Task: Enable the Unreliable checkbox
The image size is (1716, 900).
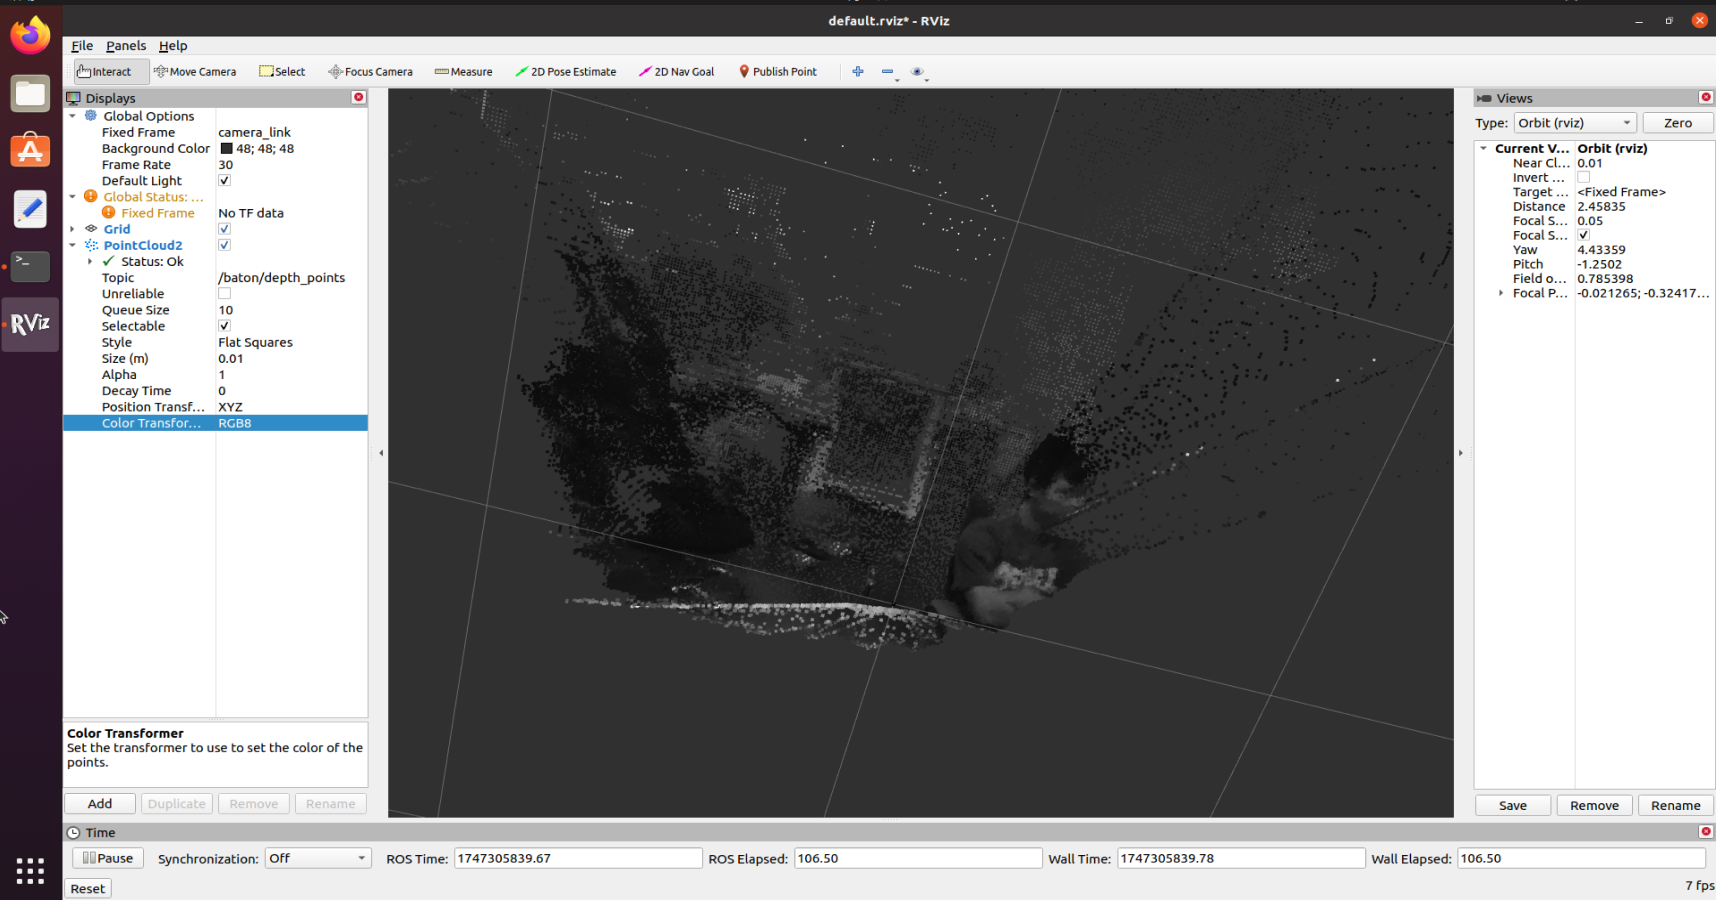Action: pos(224,293)
